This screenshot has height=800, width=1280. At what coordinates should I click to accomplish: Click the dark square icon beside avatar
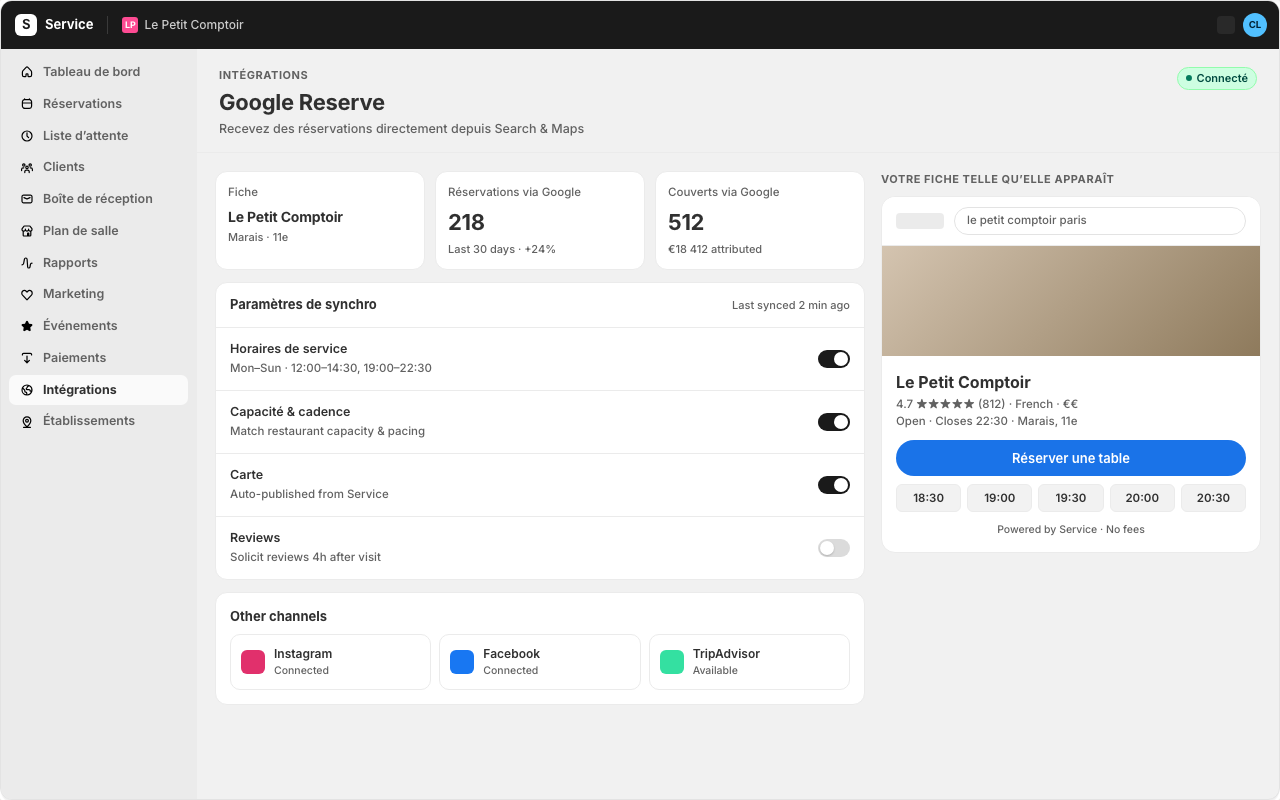[x=1226, y=25]
